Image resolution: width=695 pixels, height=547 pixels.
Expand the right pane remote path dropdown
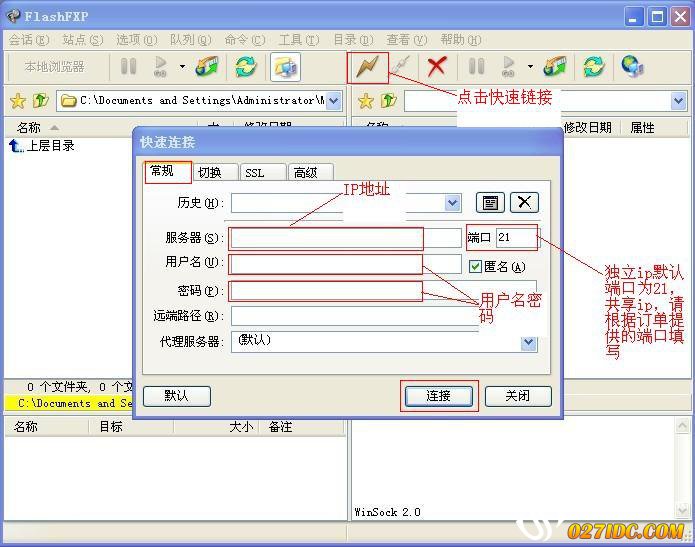pyautogui.click(x=678, y=101)
